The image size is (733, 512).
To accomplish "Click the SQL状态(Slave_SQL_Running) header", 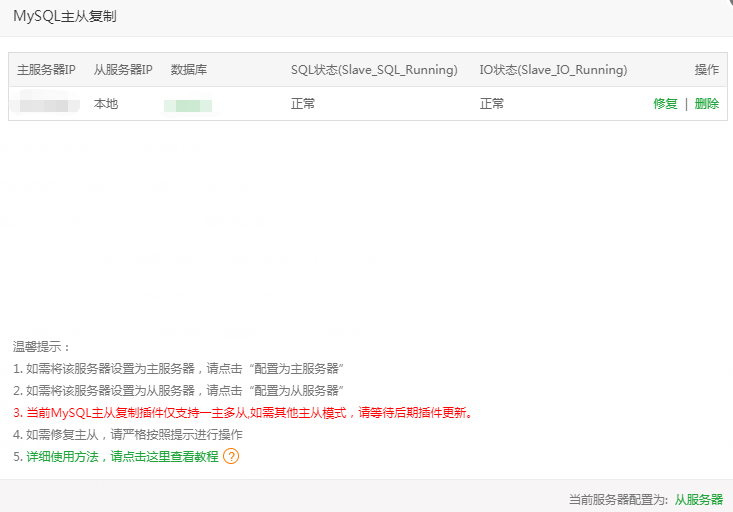I will tap(374, 70).
